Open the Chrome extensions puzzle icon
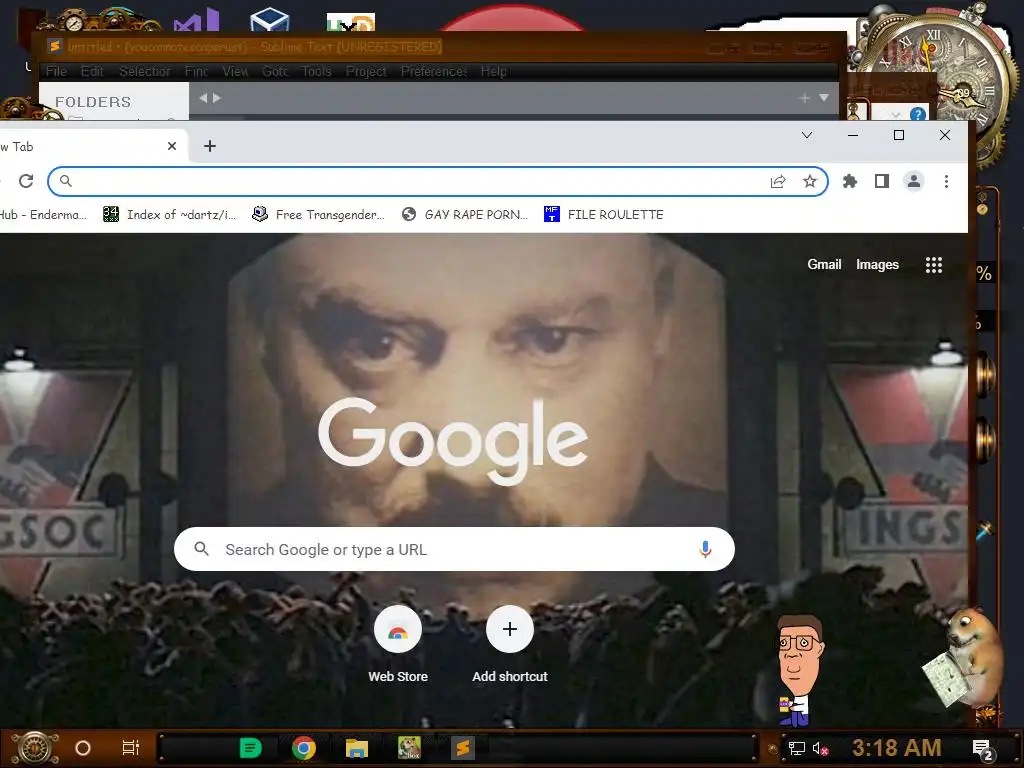The image size is (1024, 768). (850, 181)
